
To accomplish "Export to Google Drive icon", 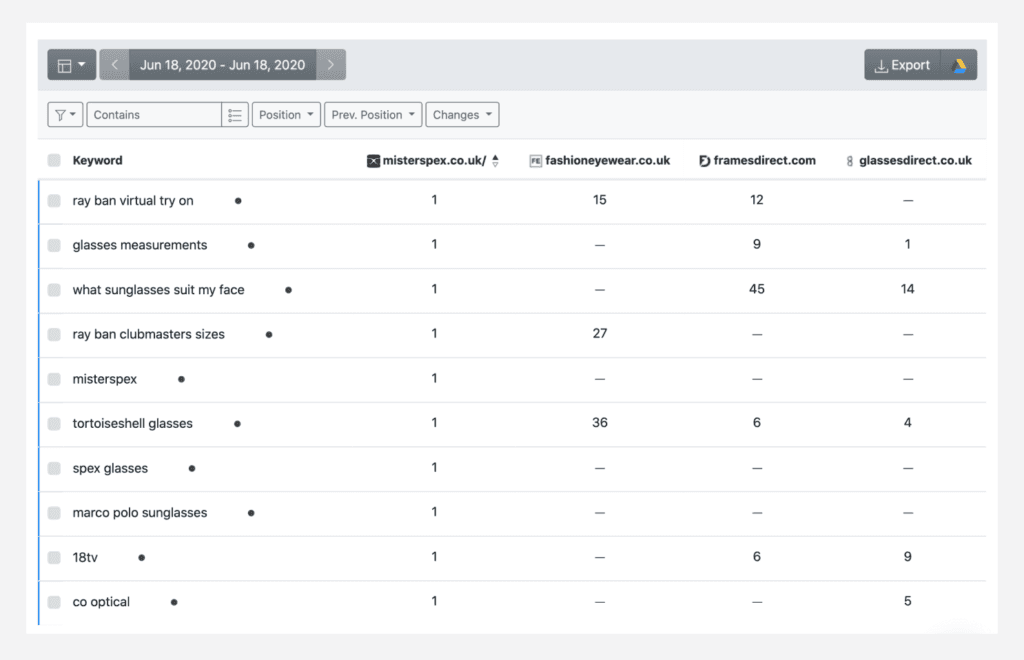I will point(959,65).
